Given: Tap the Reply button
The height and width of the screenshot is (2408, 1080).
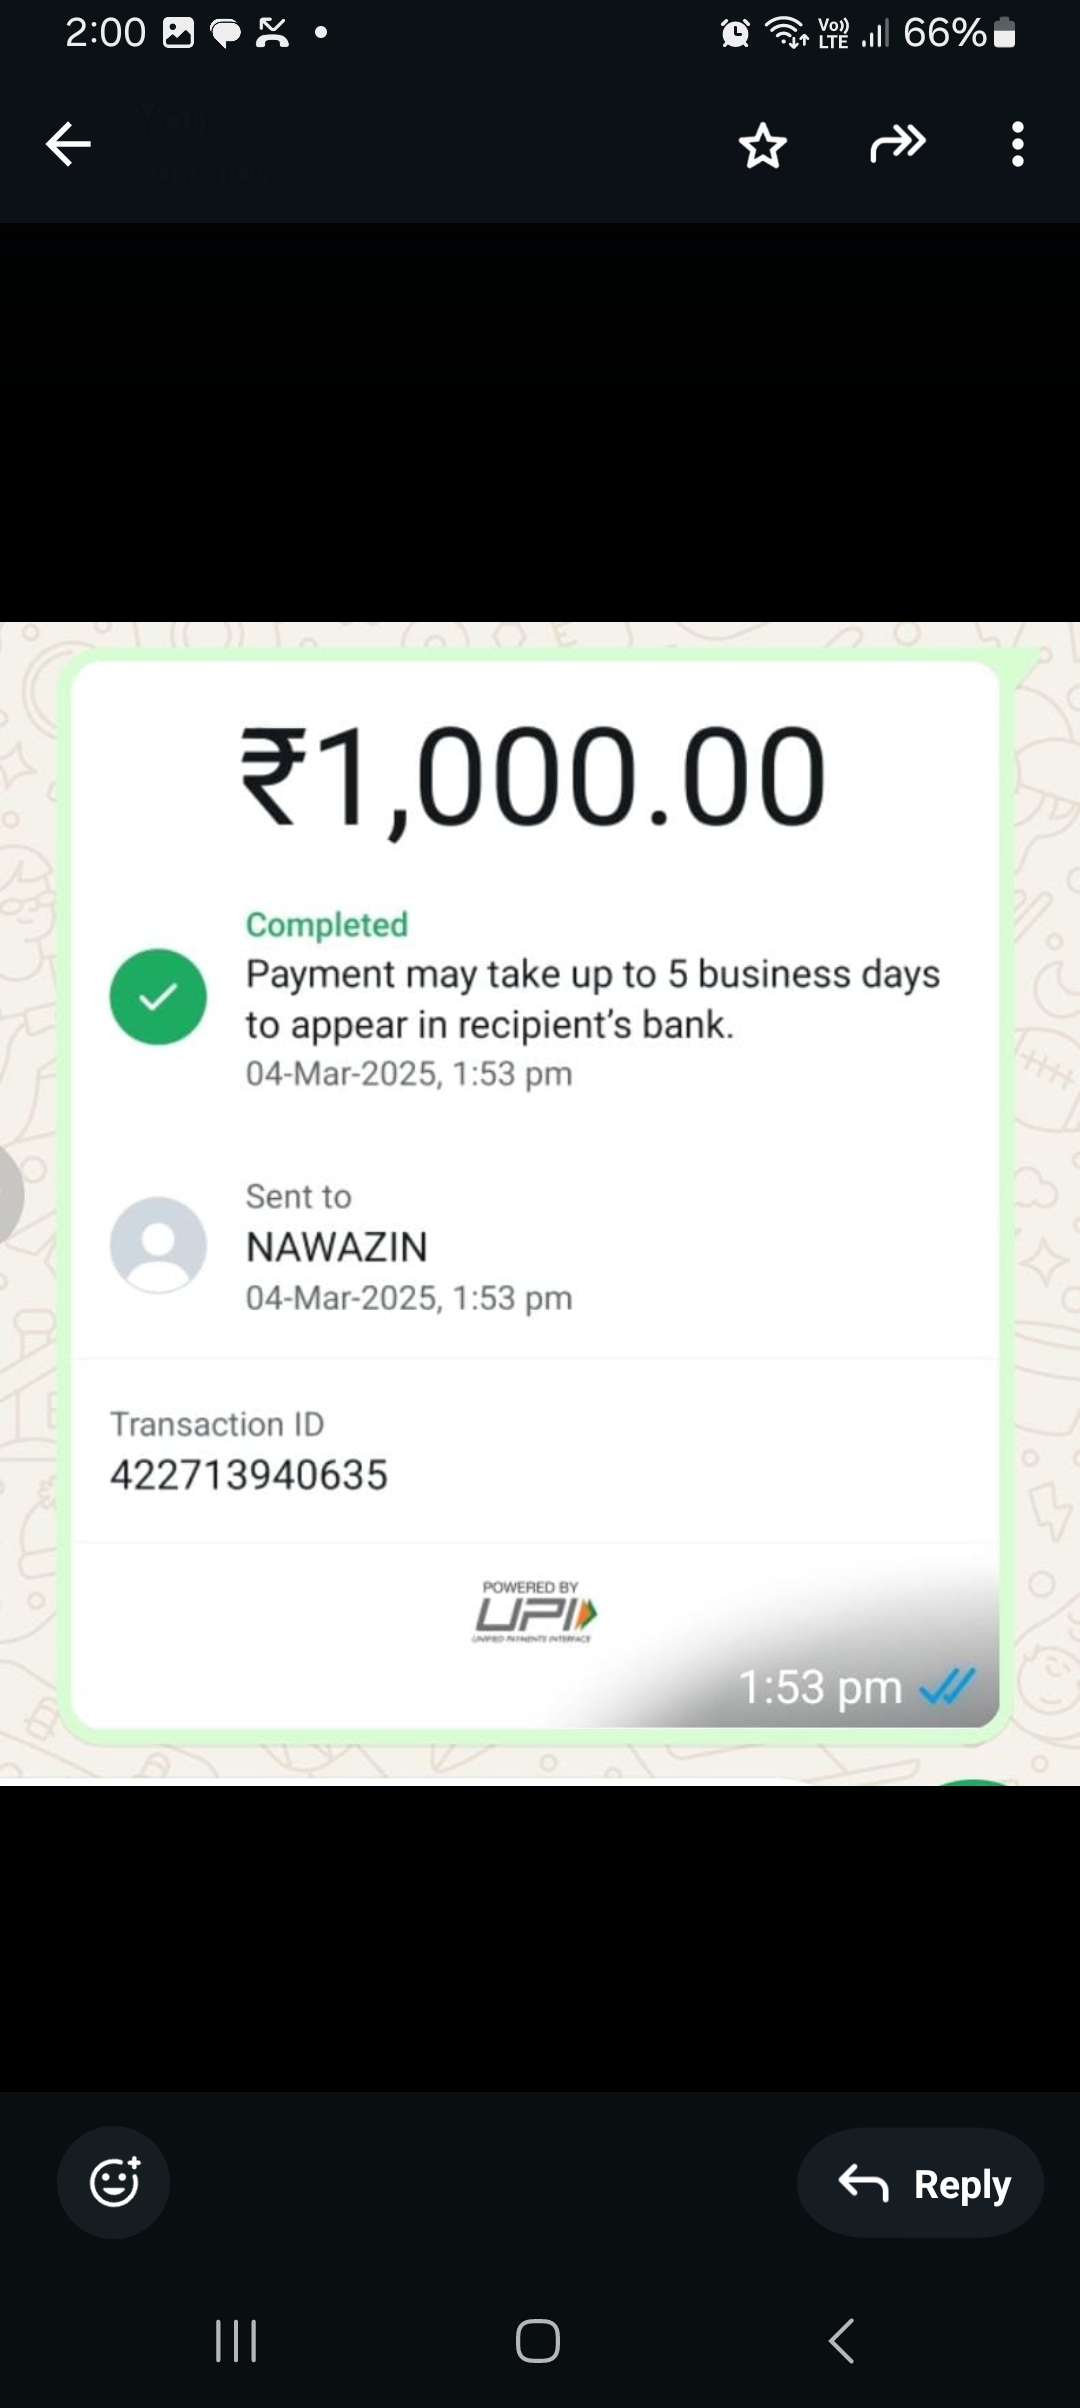Looking at the screenshot, I should pyautogui.click(x=920, y=2183).
